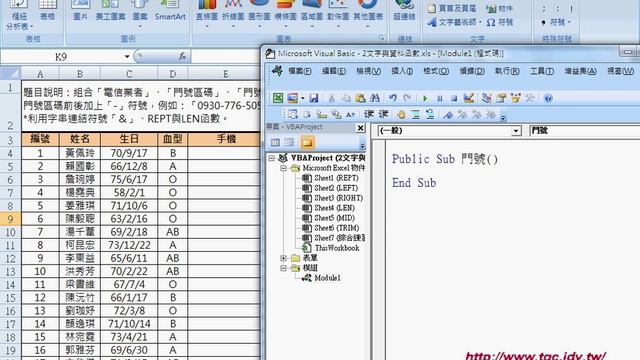Click the Redo arrow in VBA toolbar

pos(407,98)
